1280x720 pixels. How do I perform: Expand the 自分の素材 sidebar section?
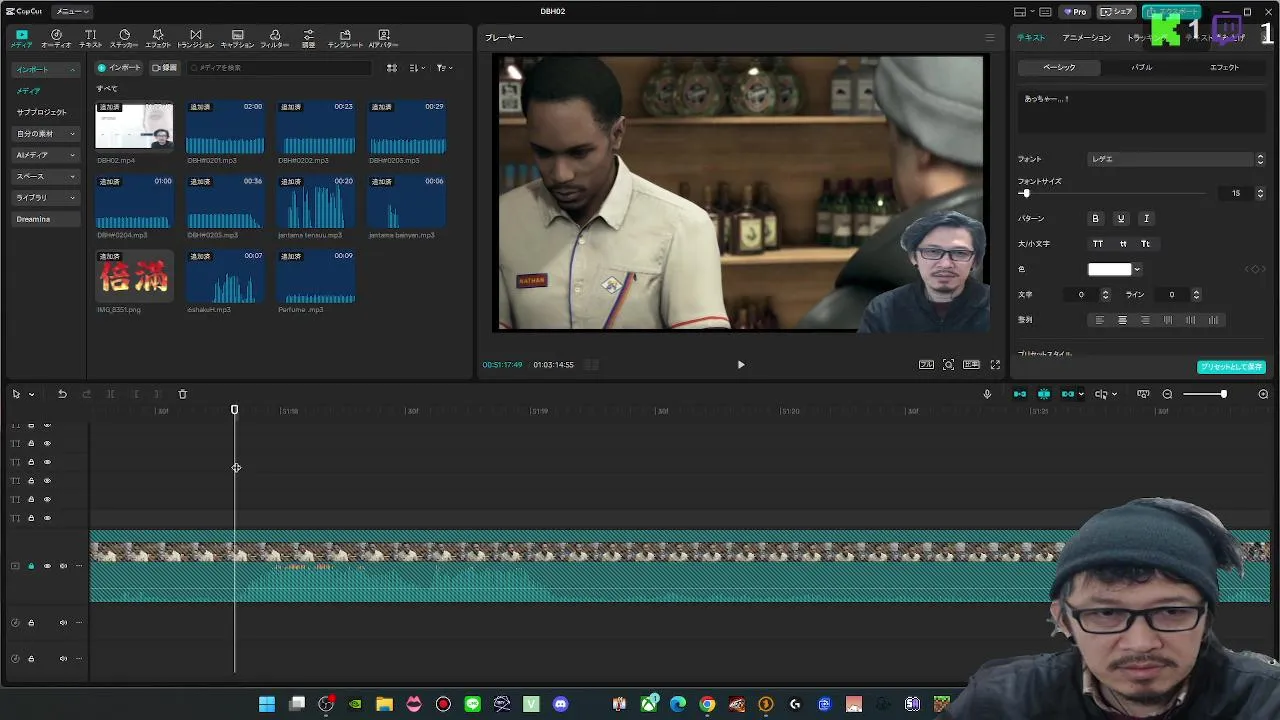tap(45, 134)
